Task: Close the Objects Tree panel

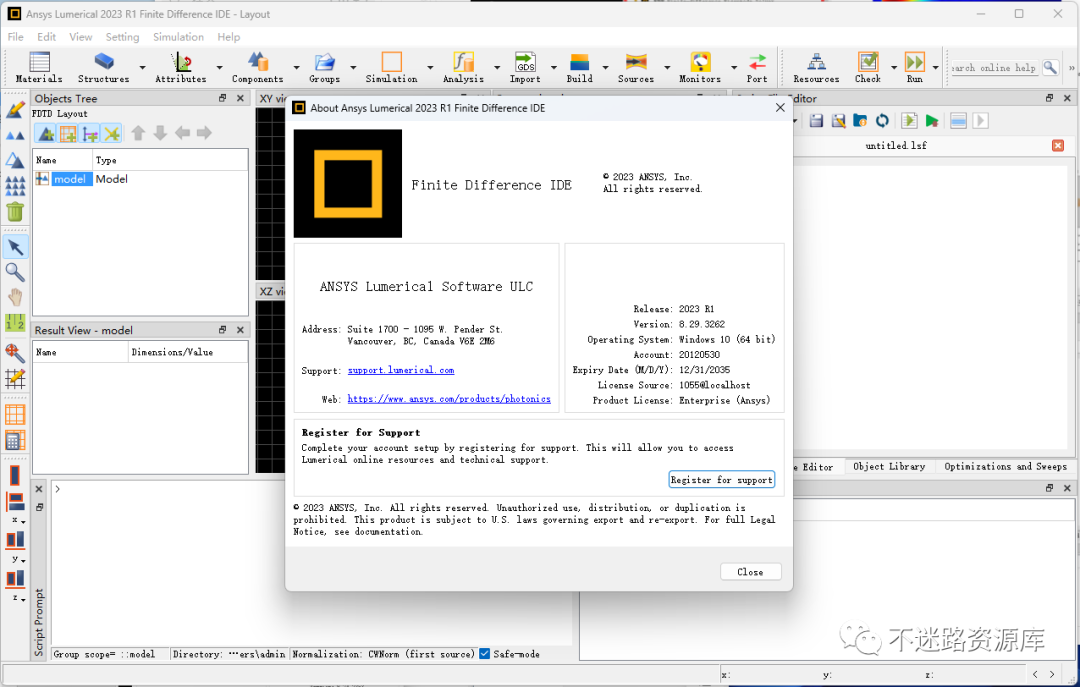Action: tap(240, 99)
